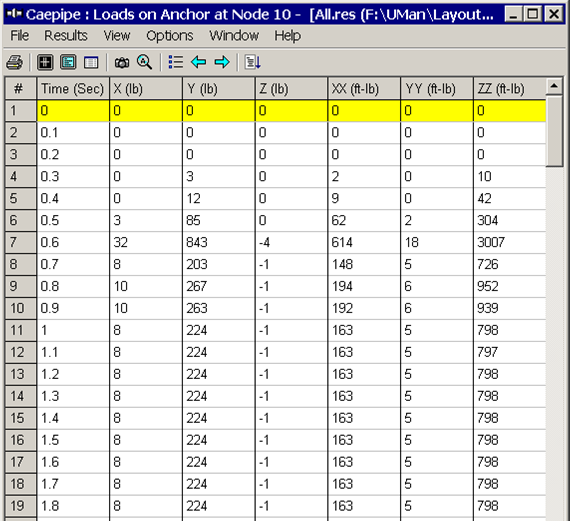Select the Zoom All magnifier icon
The width and height of the screenshot is (570, 521).
click(144, 62)
